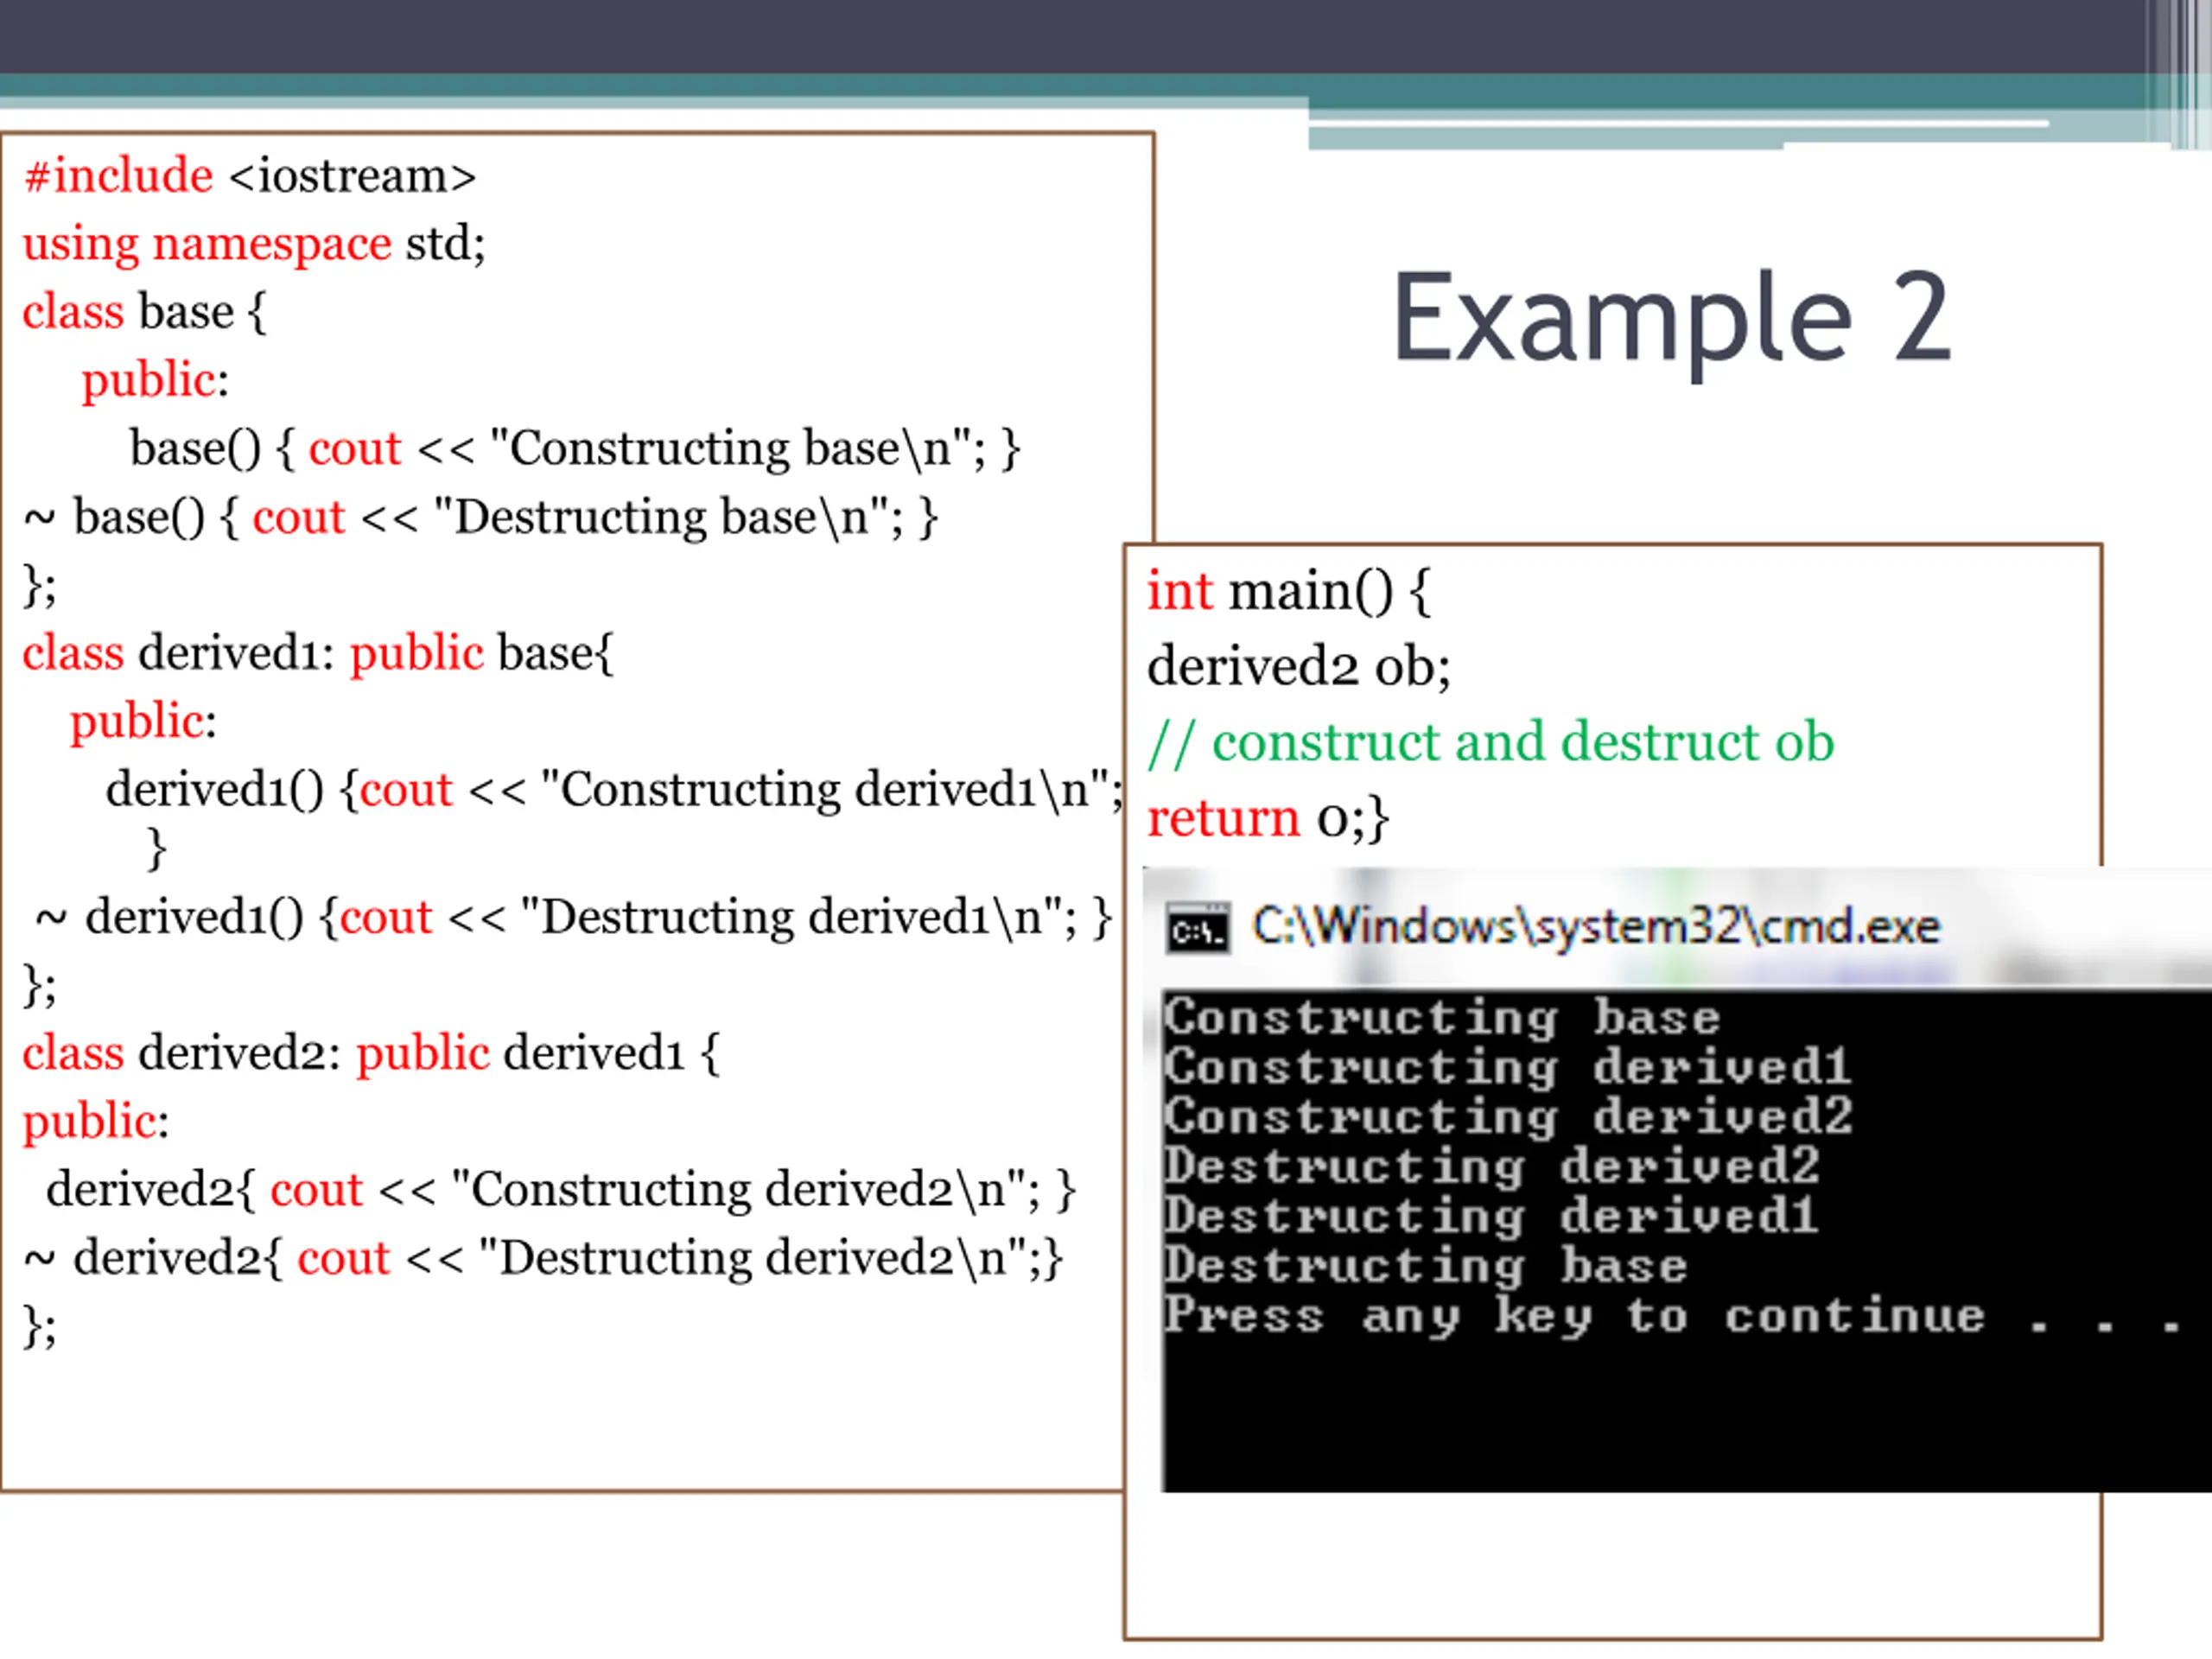Viewport: 2212px width, 1659px height.
Task: Click derived2 constructor cout line
Action: click(560, 1190)
